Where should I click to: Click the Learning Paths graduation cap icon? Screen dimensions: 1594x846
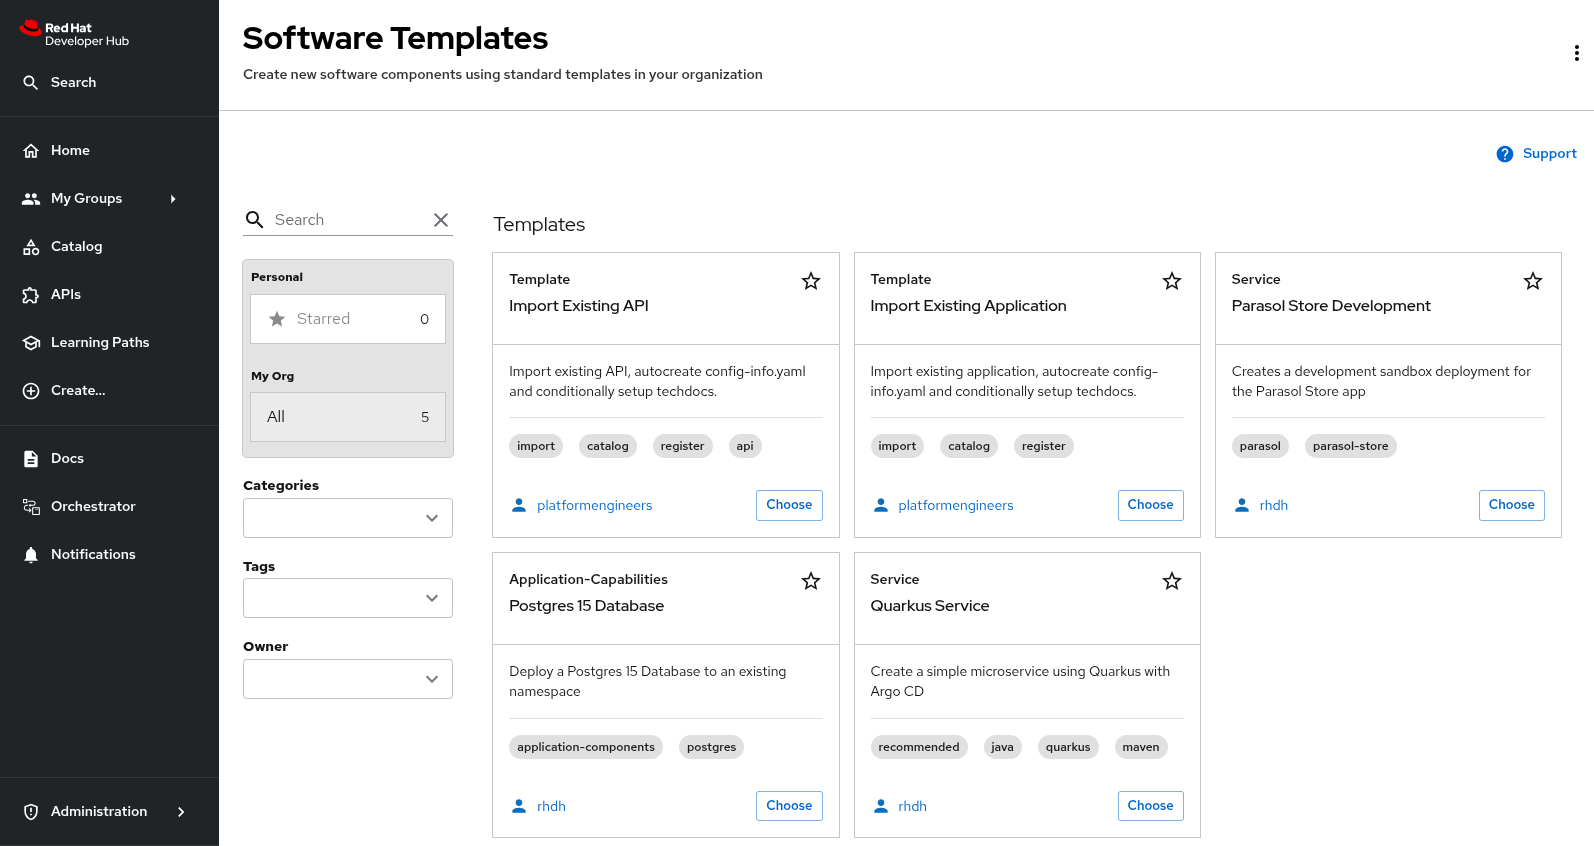point(31,342)
